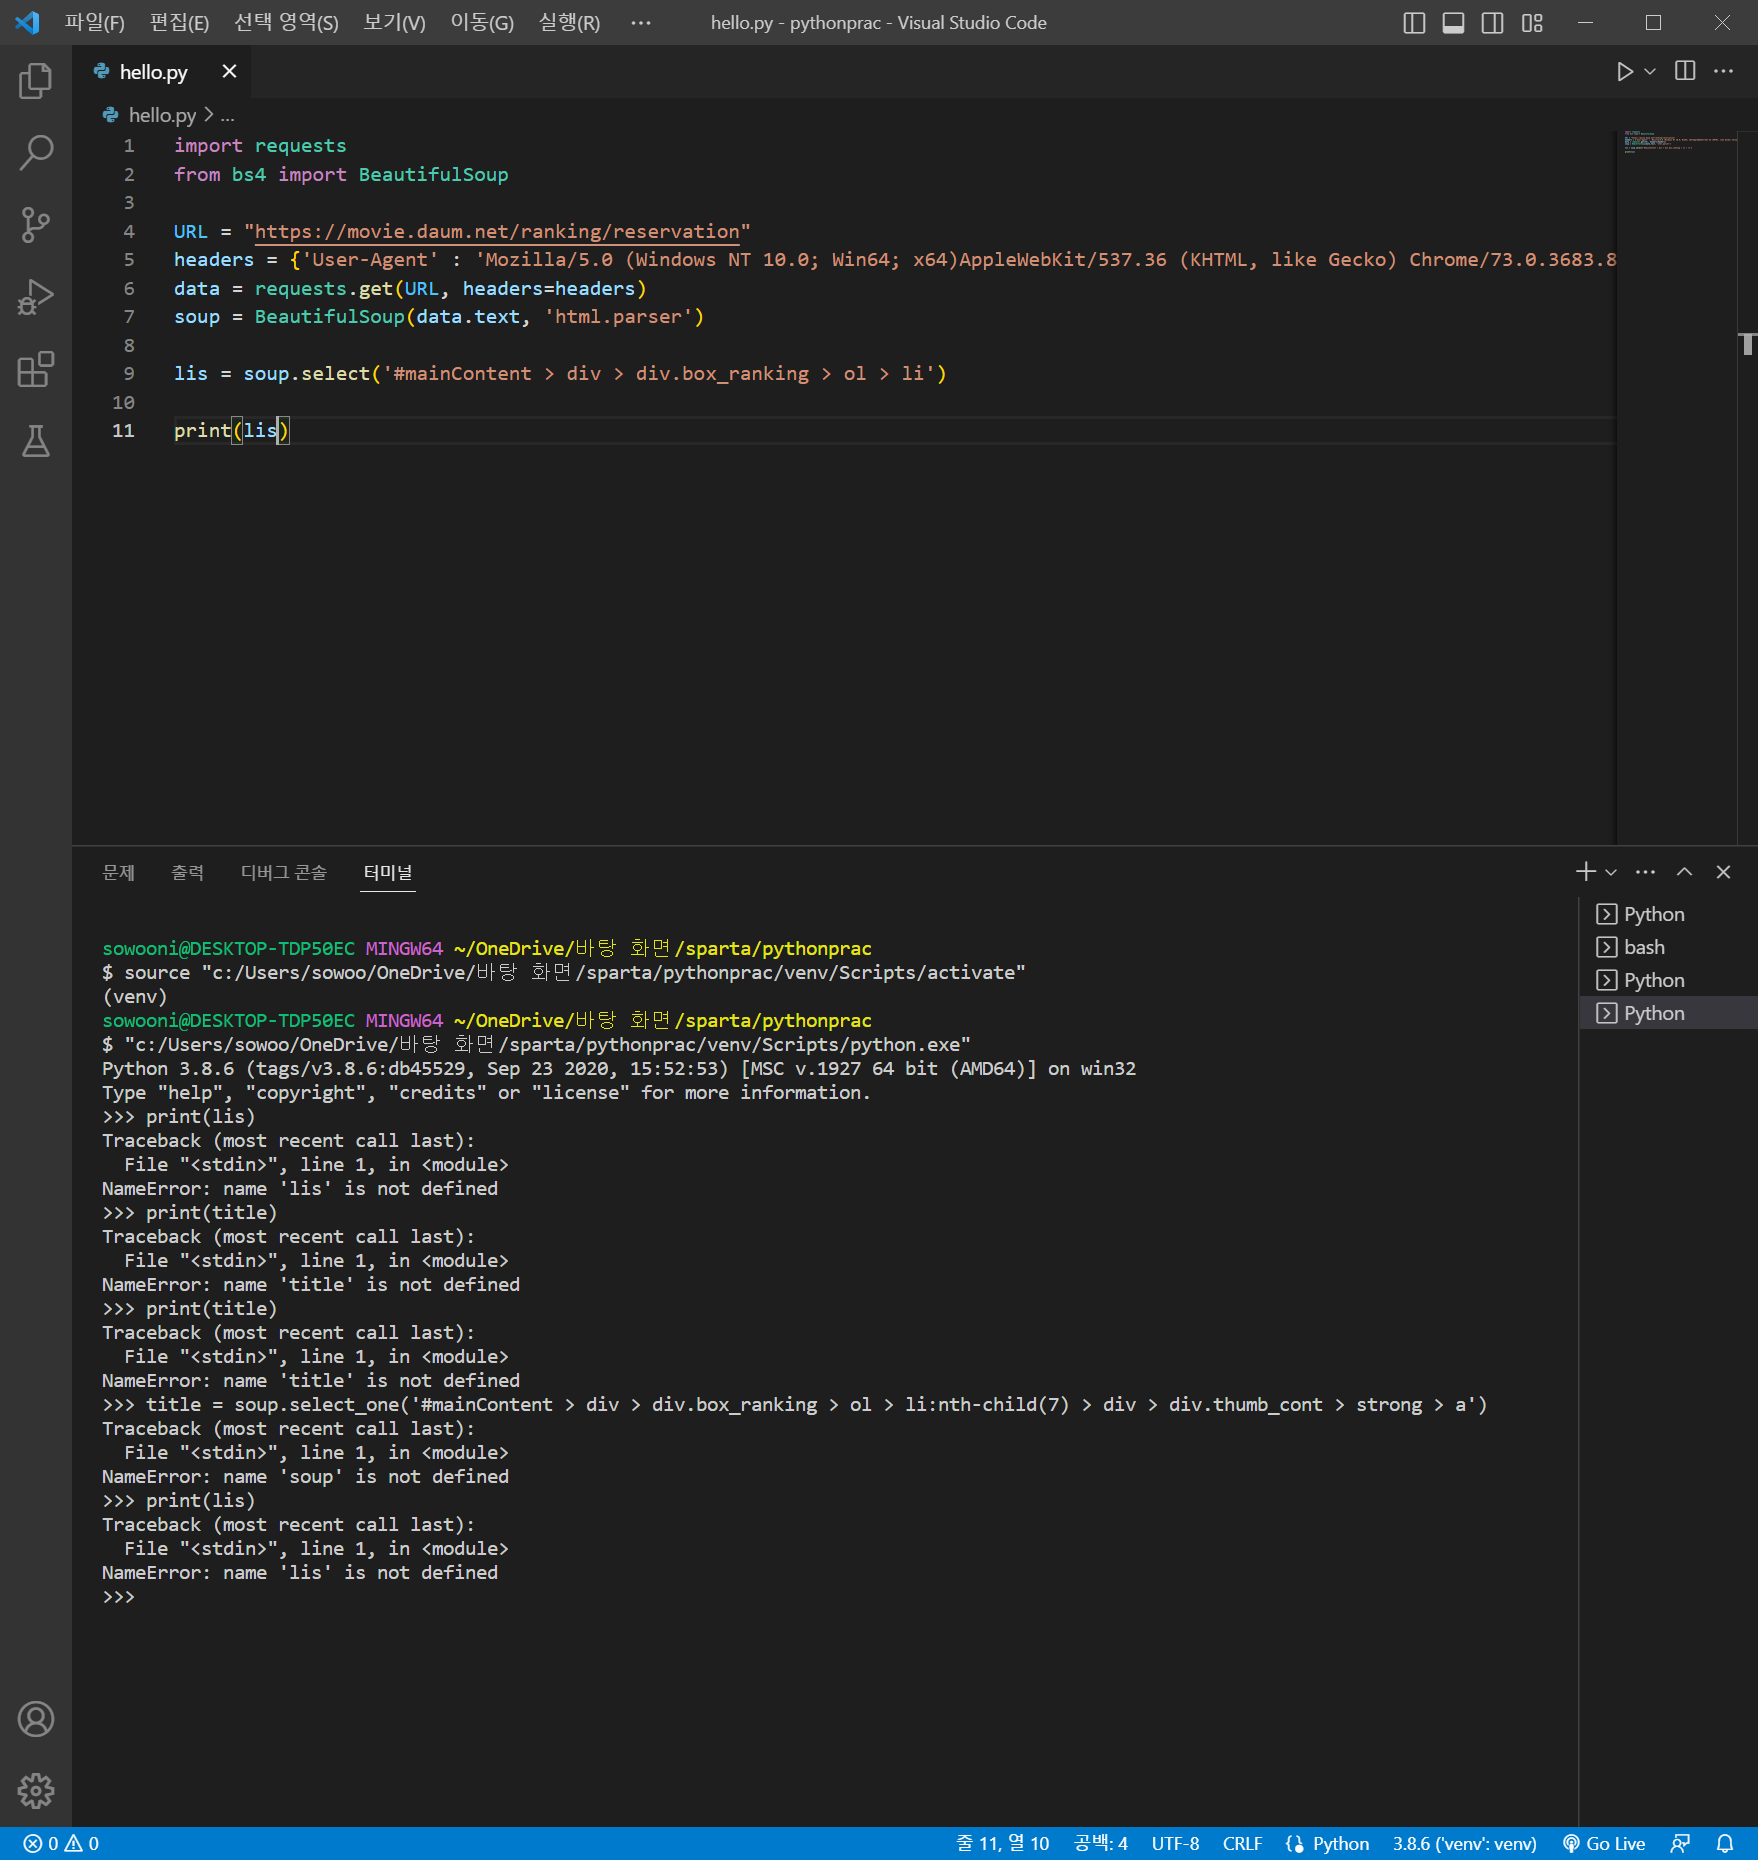The width and height of the screenshot is (1758, 1860).
Task: Open the 실행(R) menu
Action: pyautogui.click(x=569, y=22)
